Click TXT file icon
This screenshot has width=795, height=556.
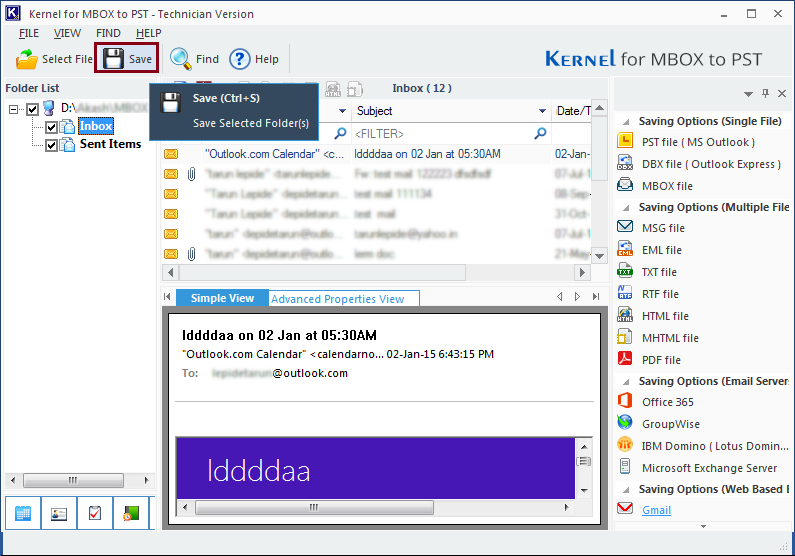[625, 271]
